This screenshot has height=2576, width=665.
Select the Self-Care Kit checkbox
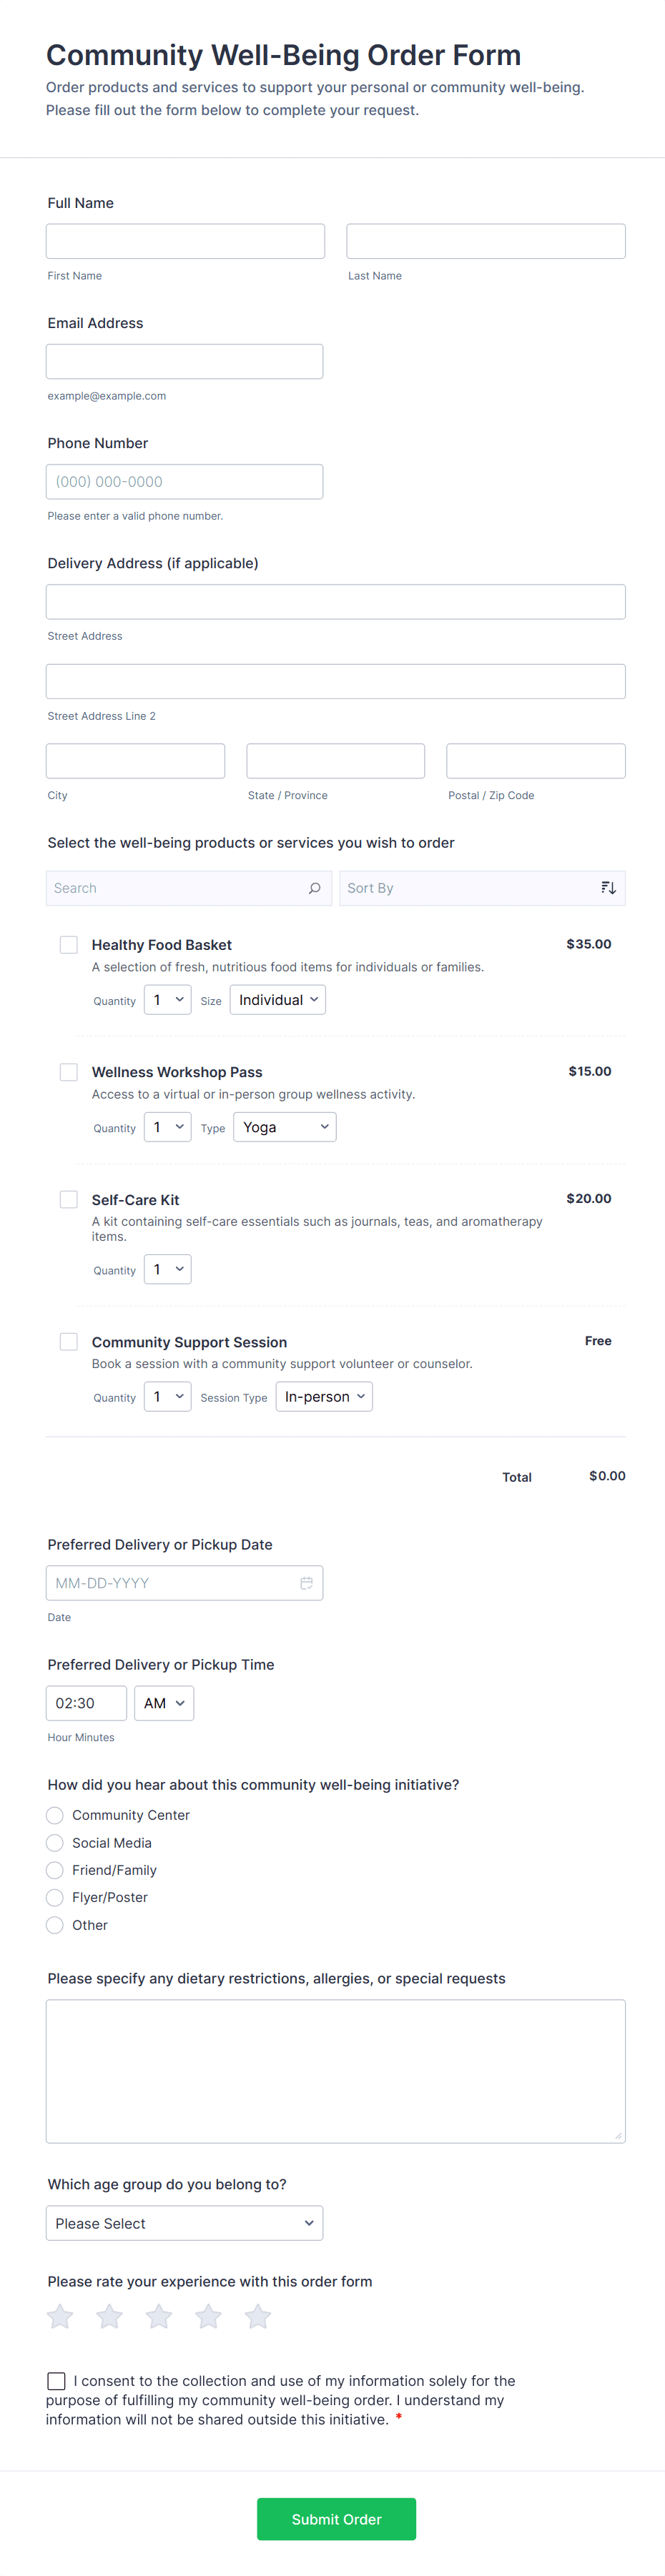pos(69,1199)
